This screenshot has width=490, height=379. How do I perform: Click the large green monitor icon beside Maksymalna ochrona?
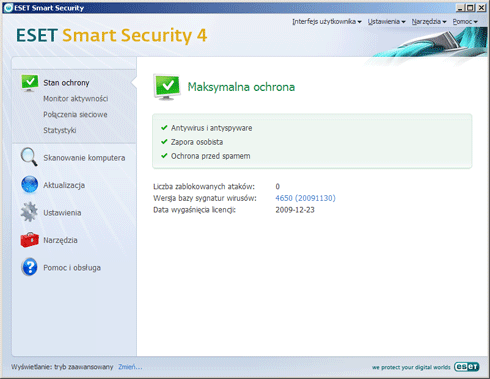click(x=167, y=87)
